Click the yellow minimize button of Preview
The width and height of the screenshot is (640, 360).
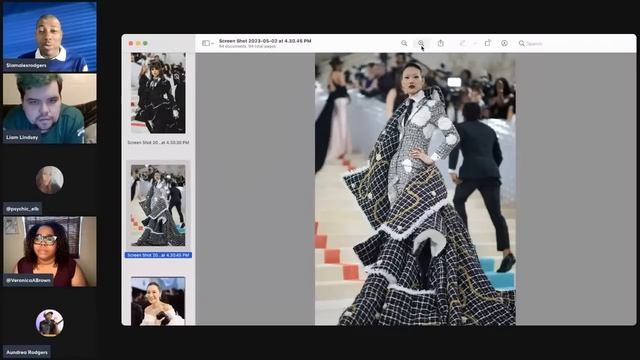point(138,43)
